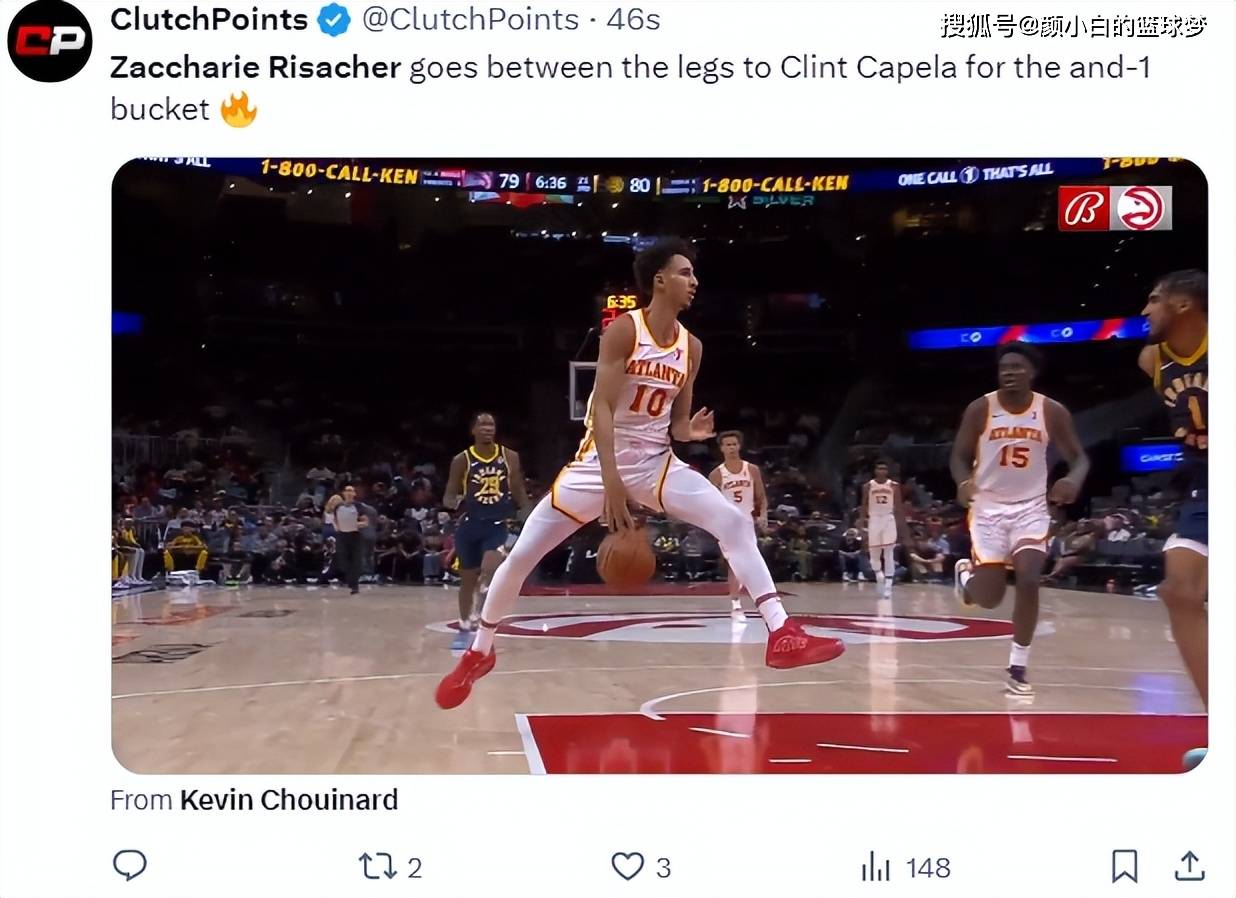The width and height of the screenshot is (1236, 898).
Task: Click the fire emoji in tweet
Action: tap(239, 109)
